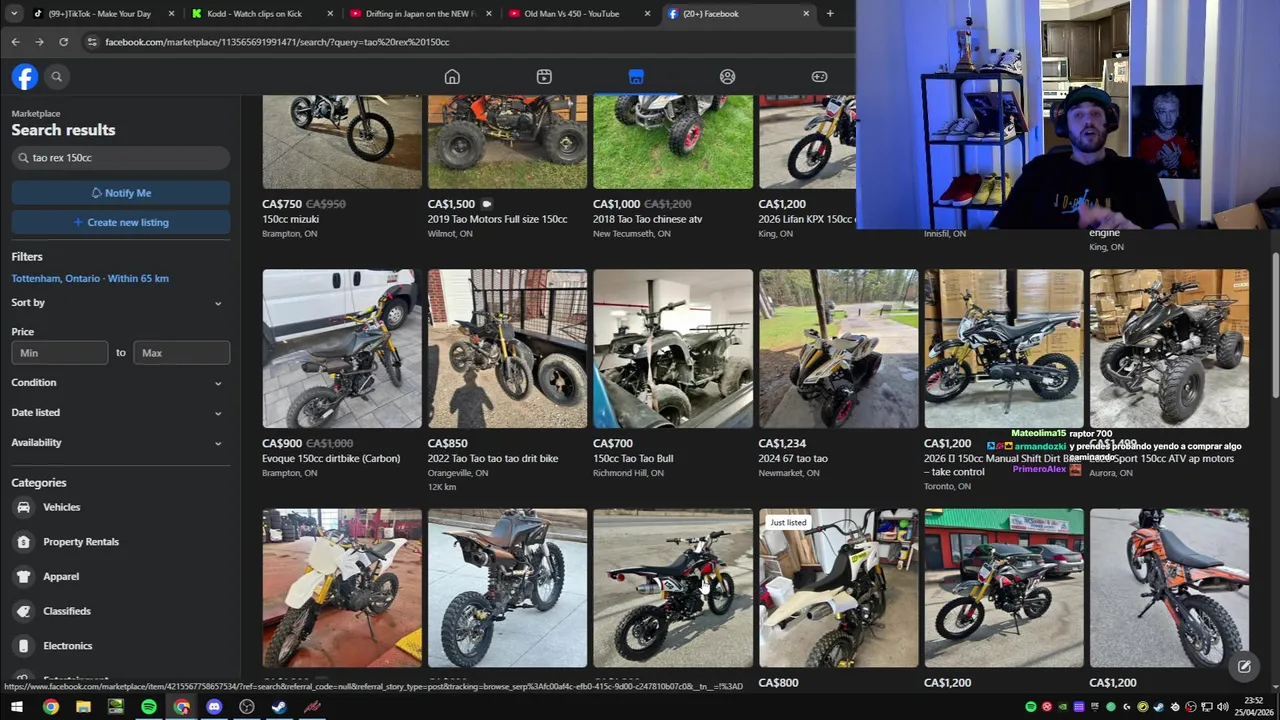Select the Marketplace storefront icon
Viewport: 1280px width, 720px height.
[636, 77]
